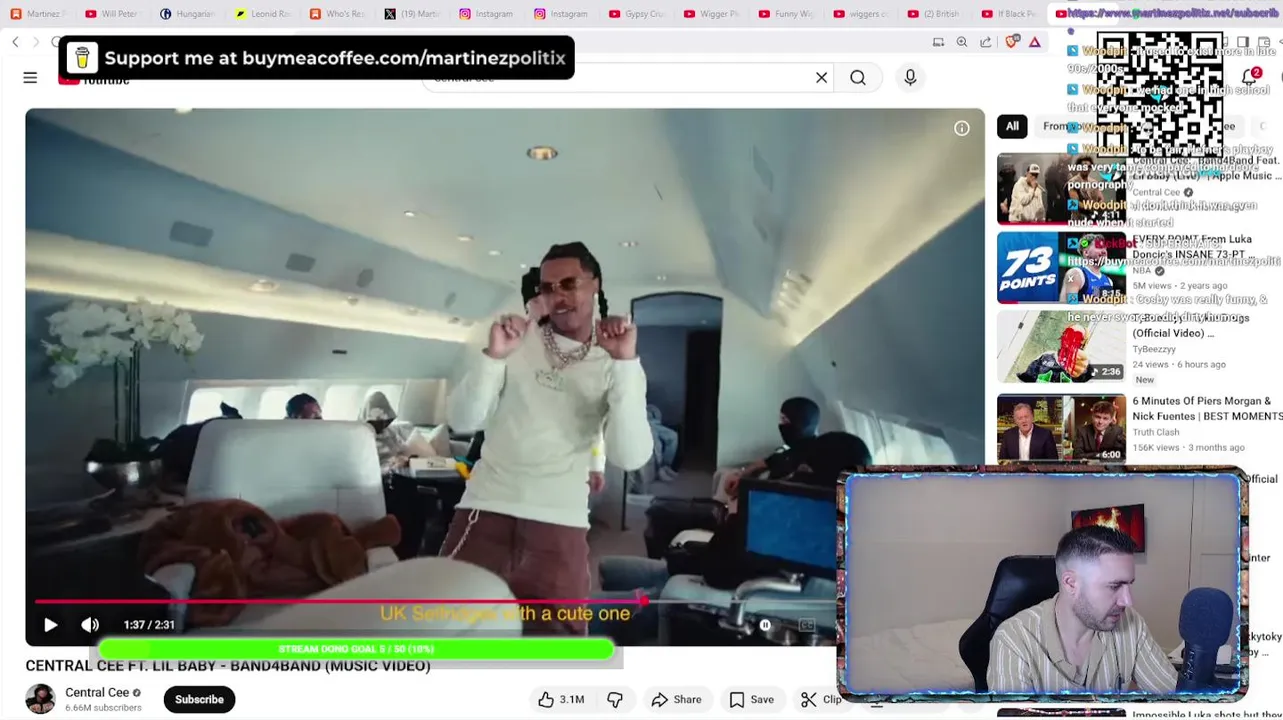
Task: Mute the video with speaker icon
Action: [90, 625]
